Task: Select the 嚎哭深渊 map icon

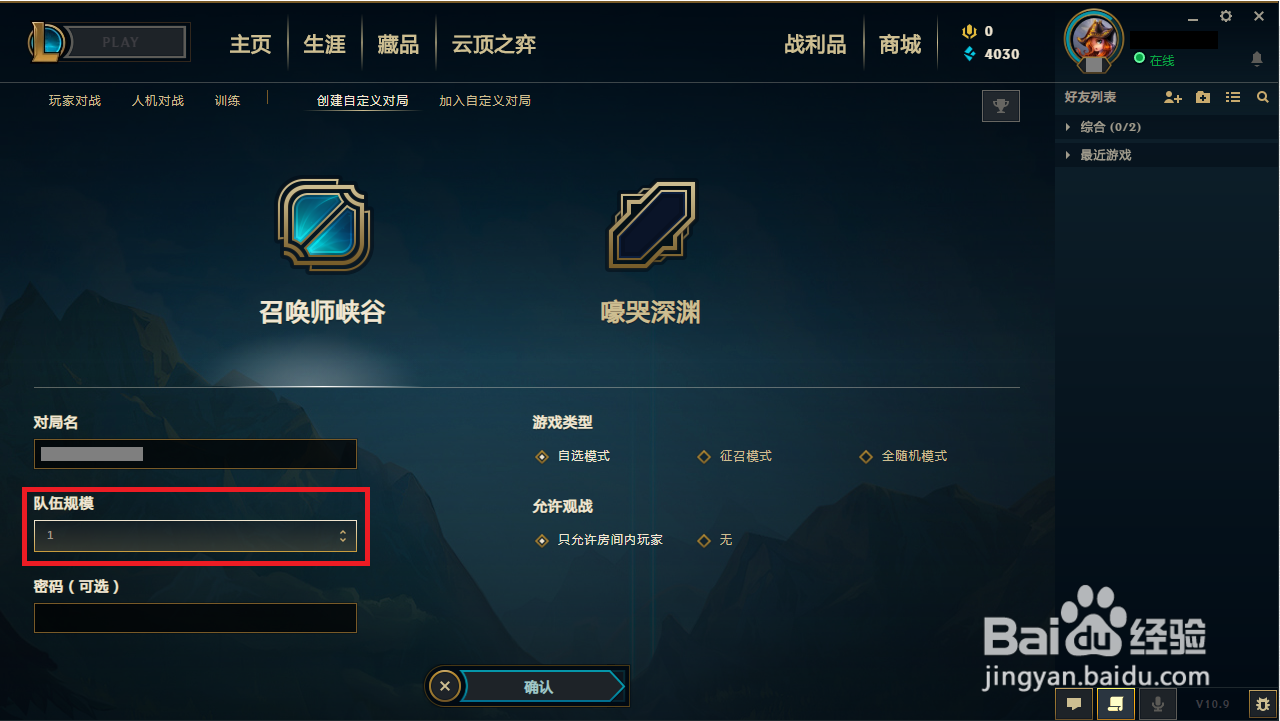Action: [x=651, y=226]
